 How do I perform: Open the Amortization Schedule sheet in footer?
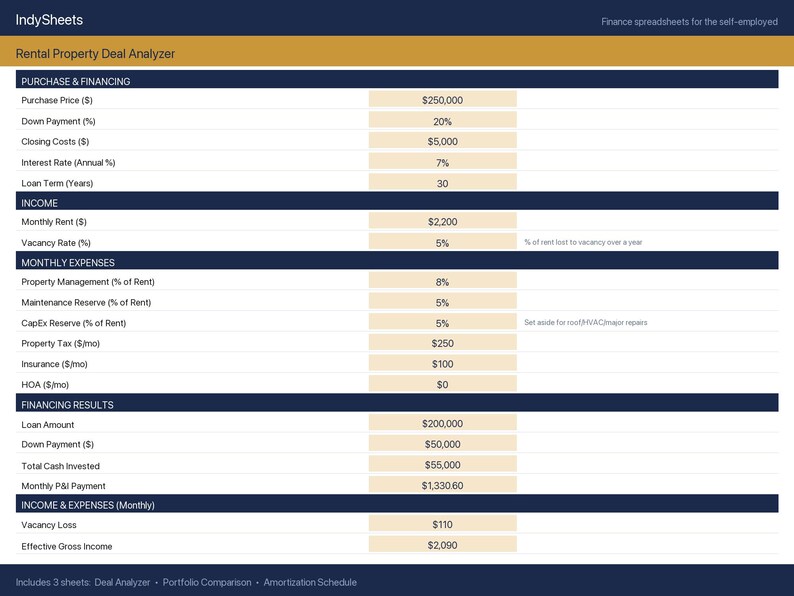[x=310, y=582]
